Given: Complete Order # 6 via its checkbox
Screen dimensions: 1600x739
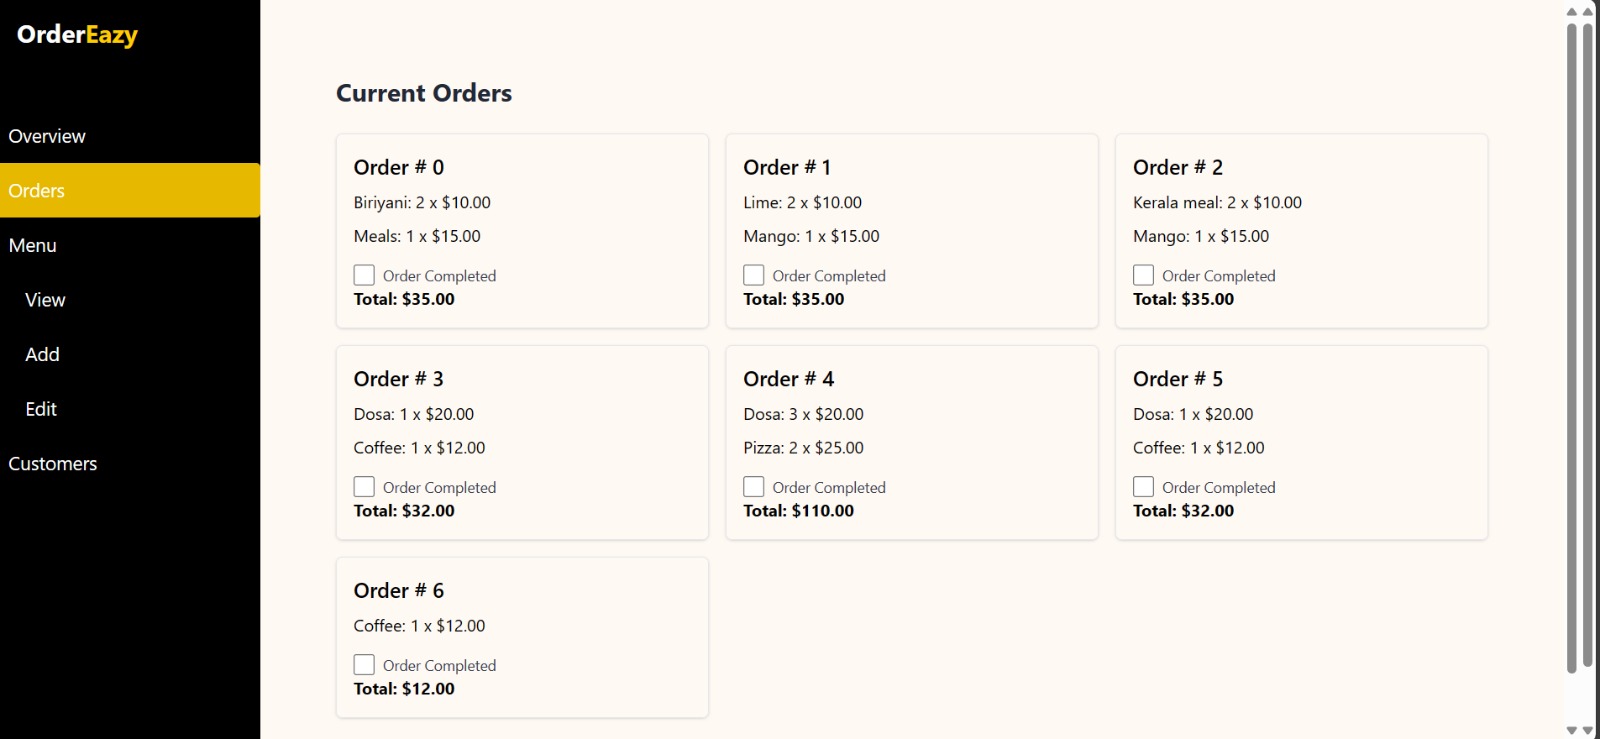Looking at the screenshot, I should (x=364, y=665).
